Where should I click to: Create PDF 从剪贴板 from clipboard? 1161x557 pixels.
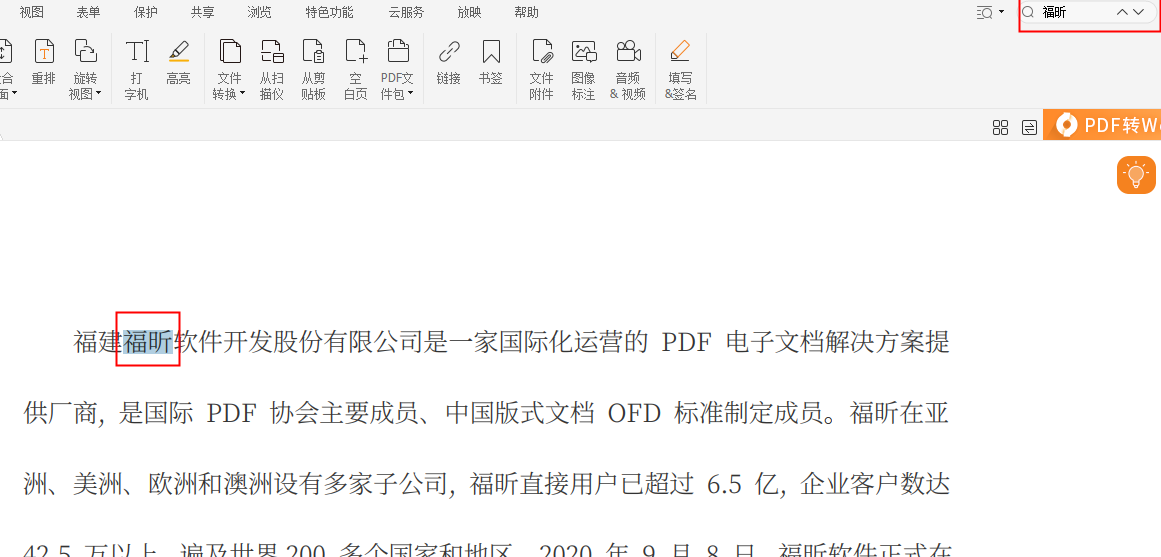pos(314,70)
